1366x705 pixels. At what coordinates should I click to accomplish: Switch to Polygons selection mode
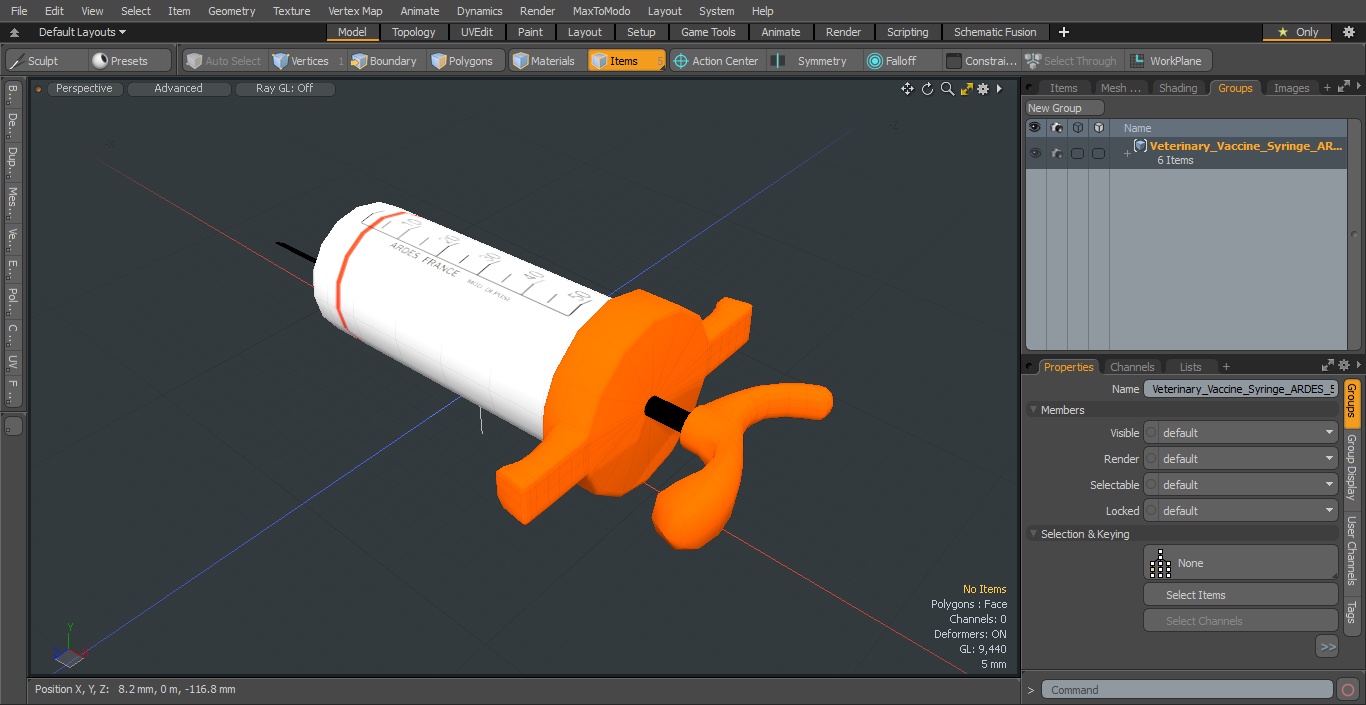(x=464, y=61)
